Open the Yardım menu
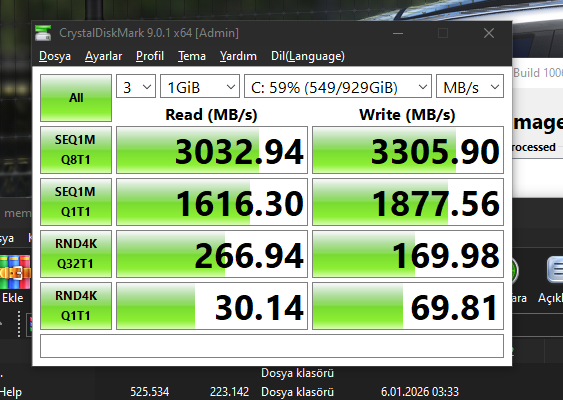563x400 pixels. coord(238,56)
